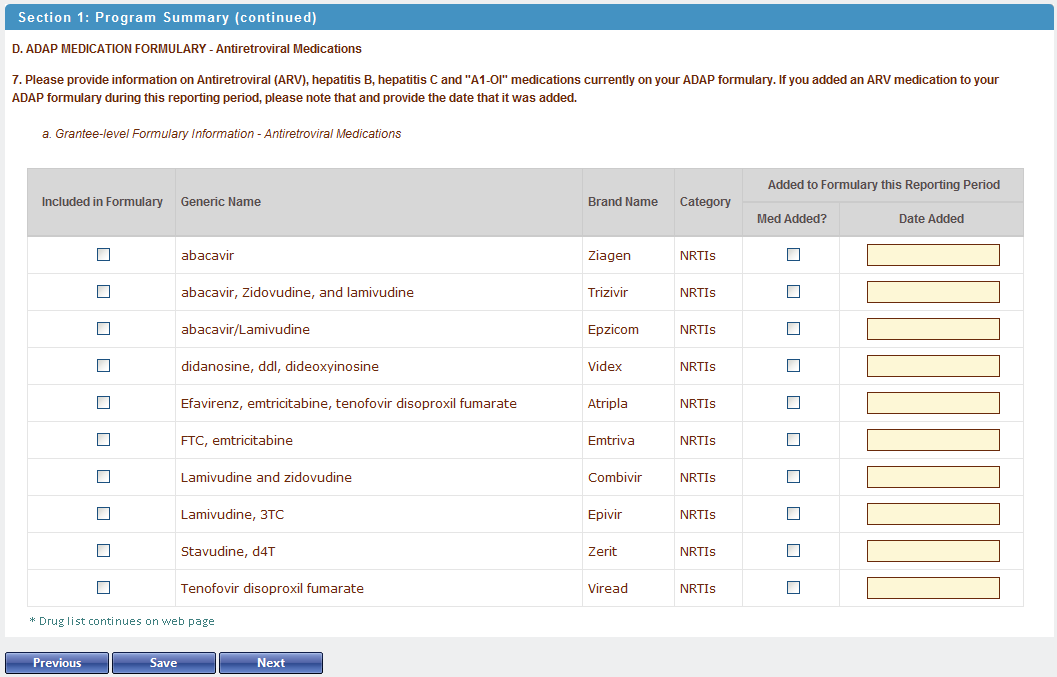The width and height of the screenshot is (1057, 677).
Task: Select Date Added field for Viread
Action: click(x=932, y=588)
